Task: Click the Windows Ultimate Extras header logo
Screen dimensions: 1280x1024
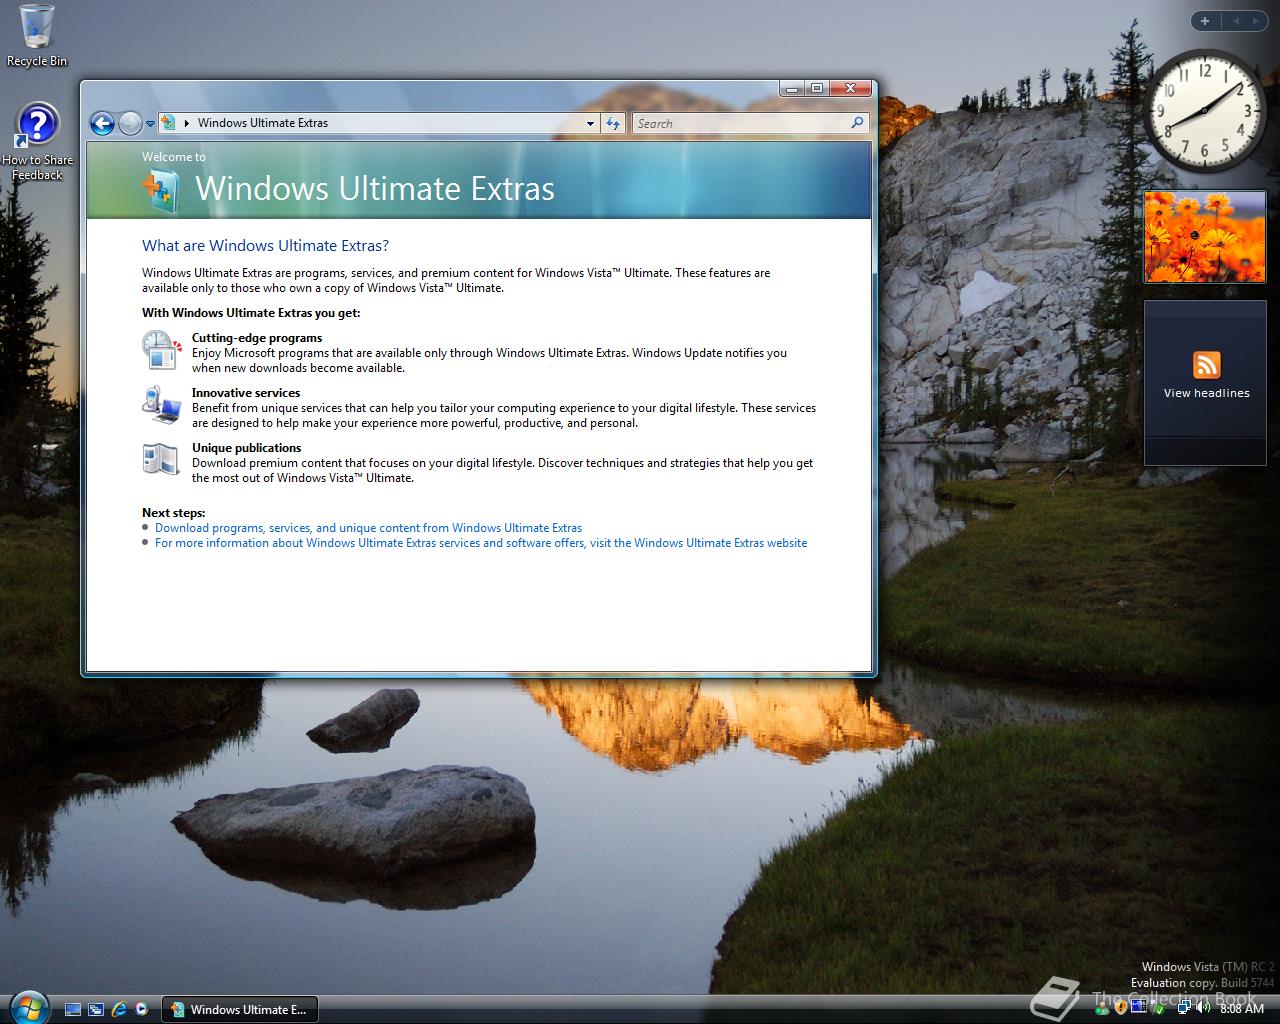Action: coord(160,190)
